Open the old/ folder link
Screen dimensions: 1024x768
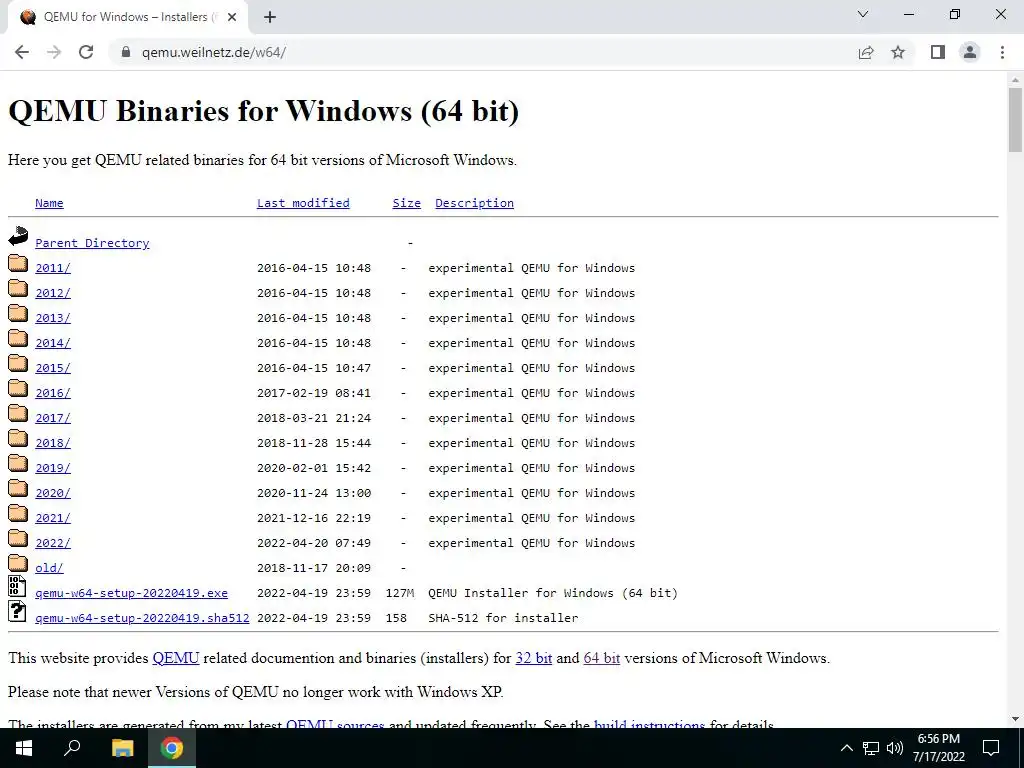(49, 568)
